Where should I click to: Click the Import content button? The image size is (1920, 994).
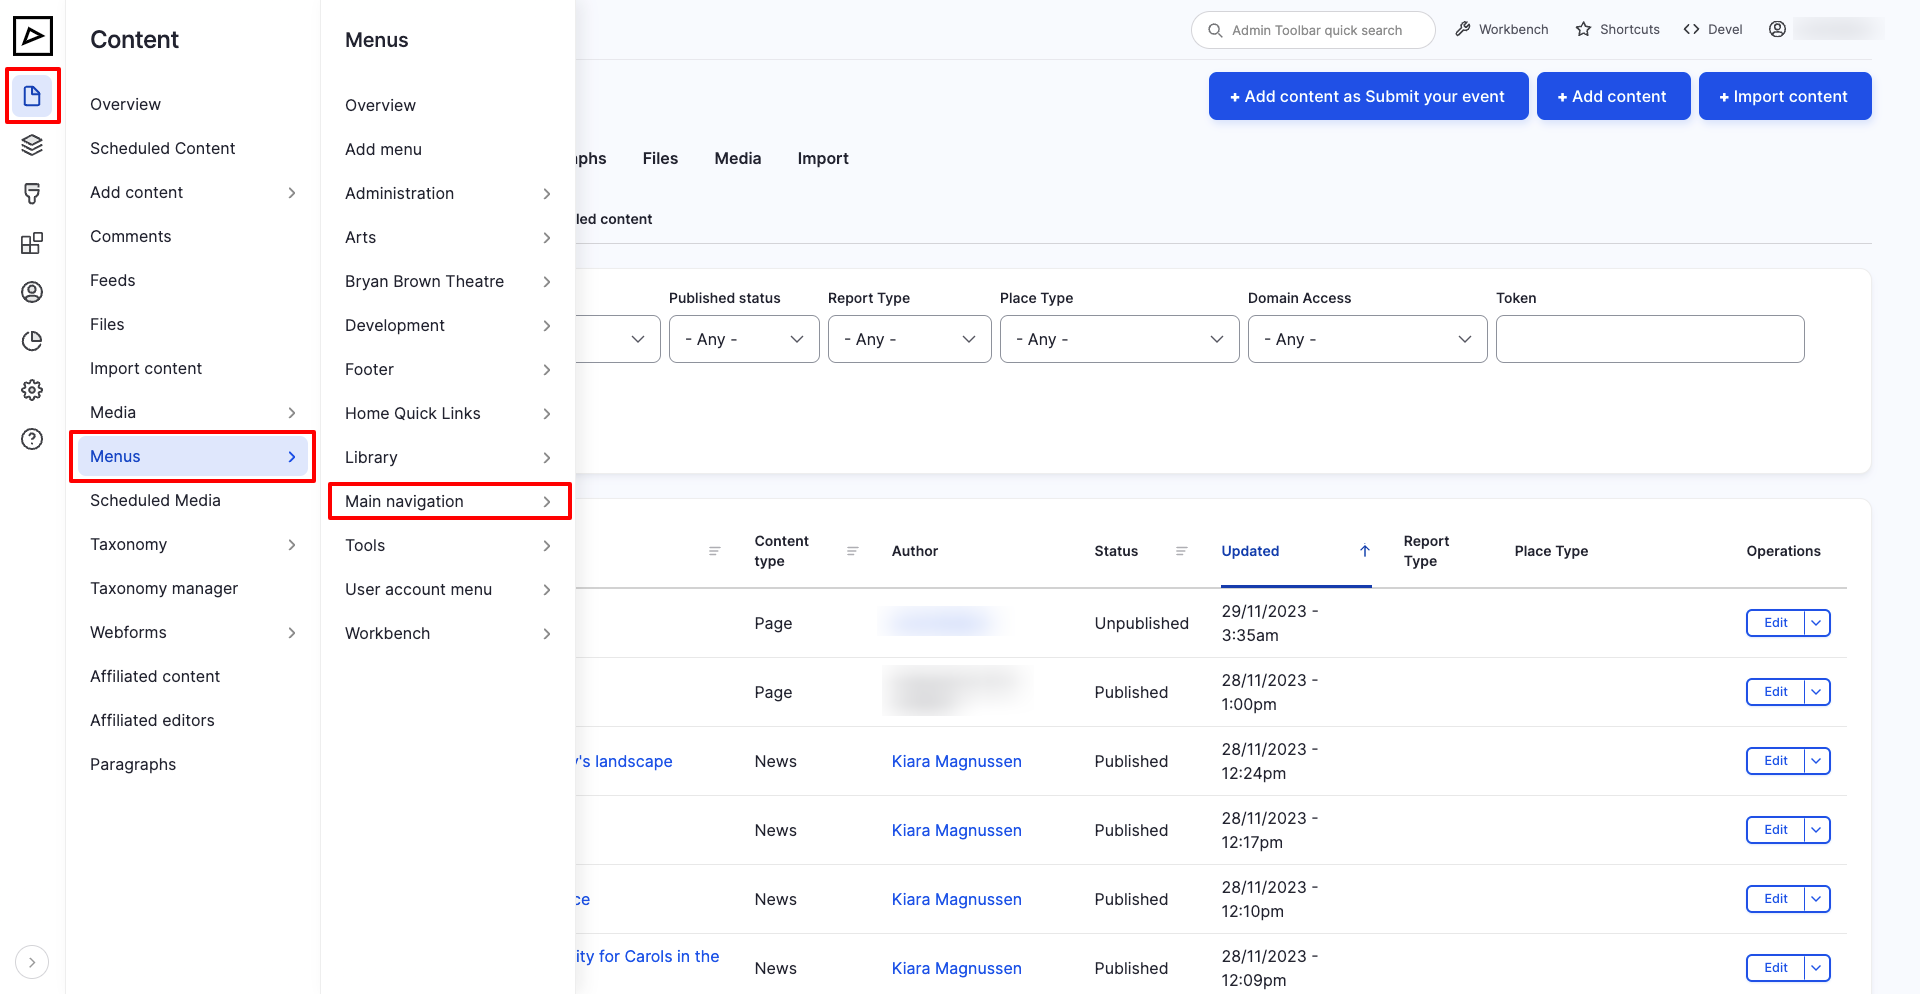(x=1784, y=96)
